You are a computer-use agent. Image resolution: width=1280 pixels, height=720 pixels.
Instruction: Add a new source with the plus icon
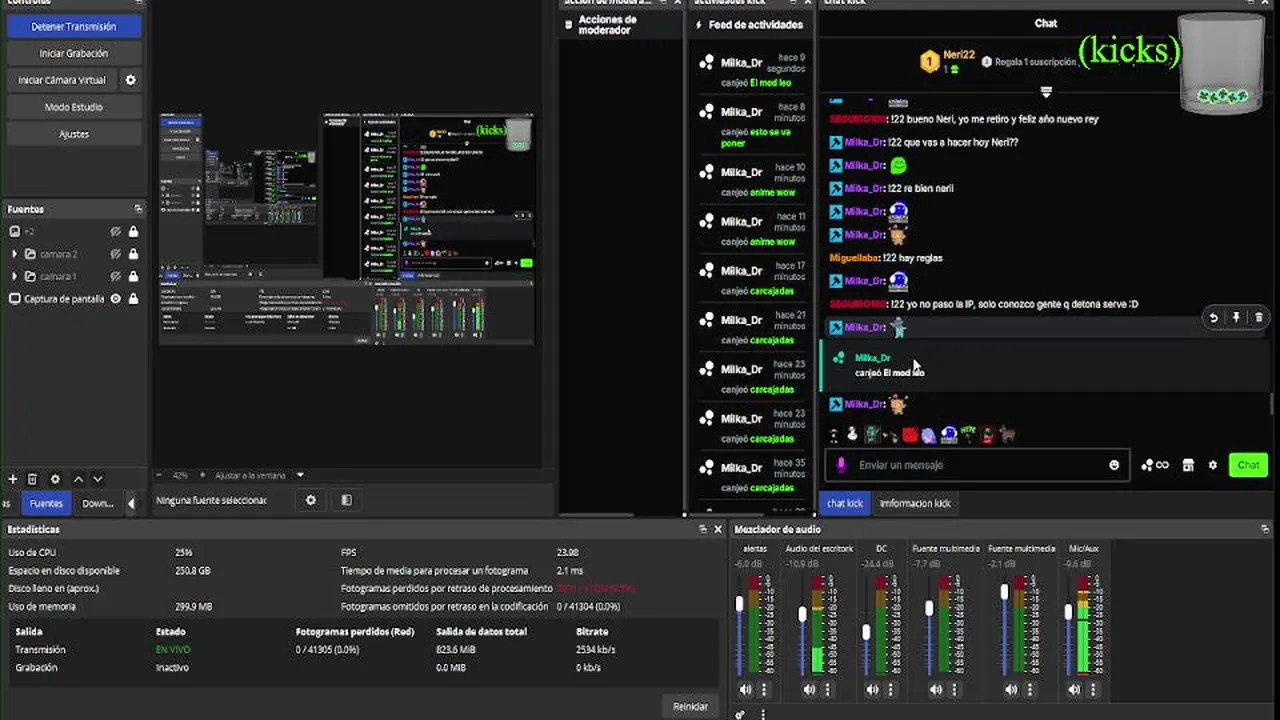click(13, 479)
